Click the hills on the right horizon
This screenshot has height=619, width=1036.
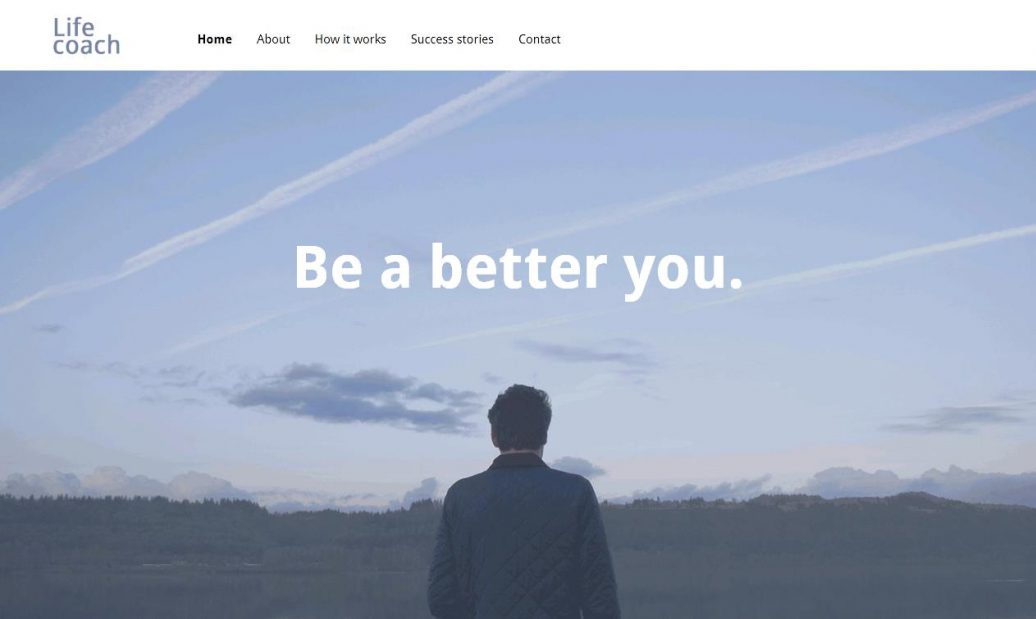[819, 522]
